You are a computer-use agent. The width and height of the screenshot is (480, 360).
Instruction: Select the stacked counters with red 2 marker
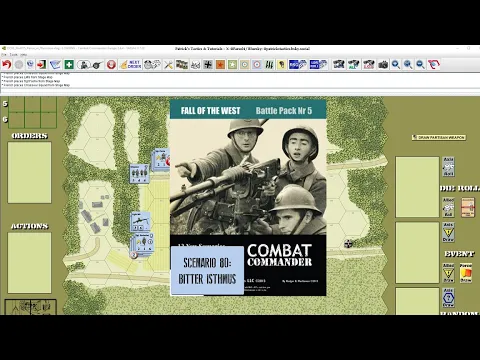(x=142, y=246)
